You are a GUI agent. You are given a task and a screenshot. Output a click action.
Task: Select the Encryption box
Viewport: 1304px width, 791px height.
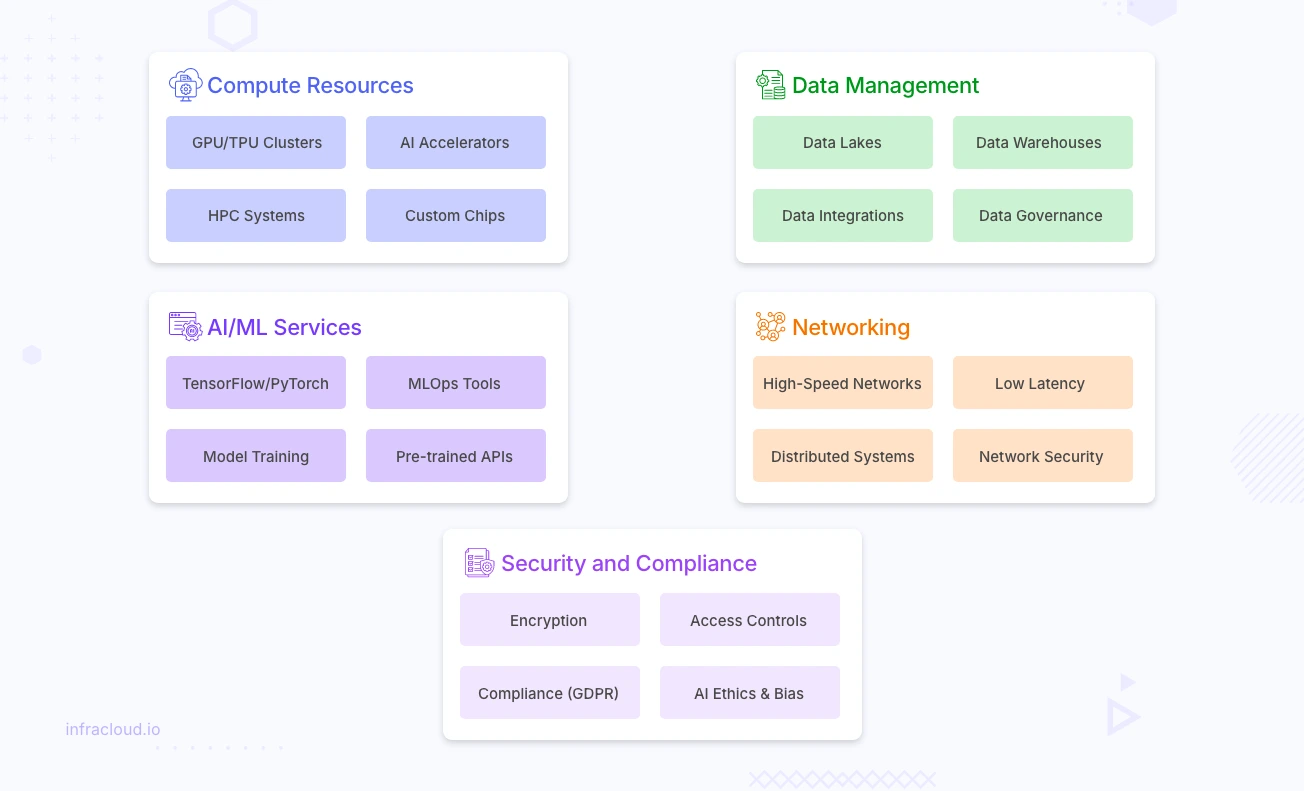(x=550, y=620)
